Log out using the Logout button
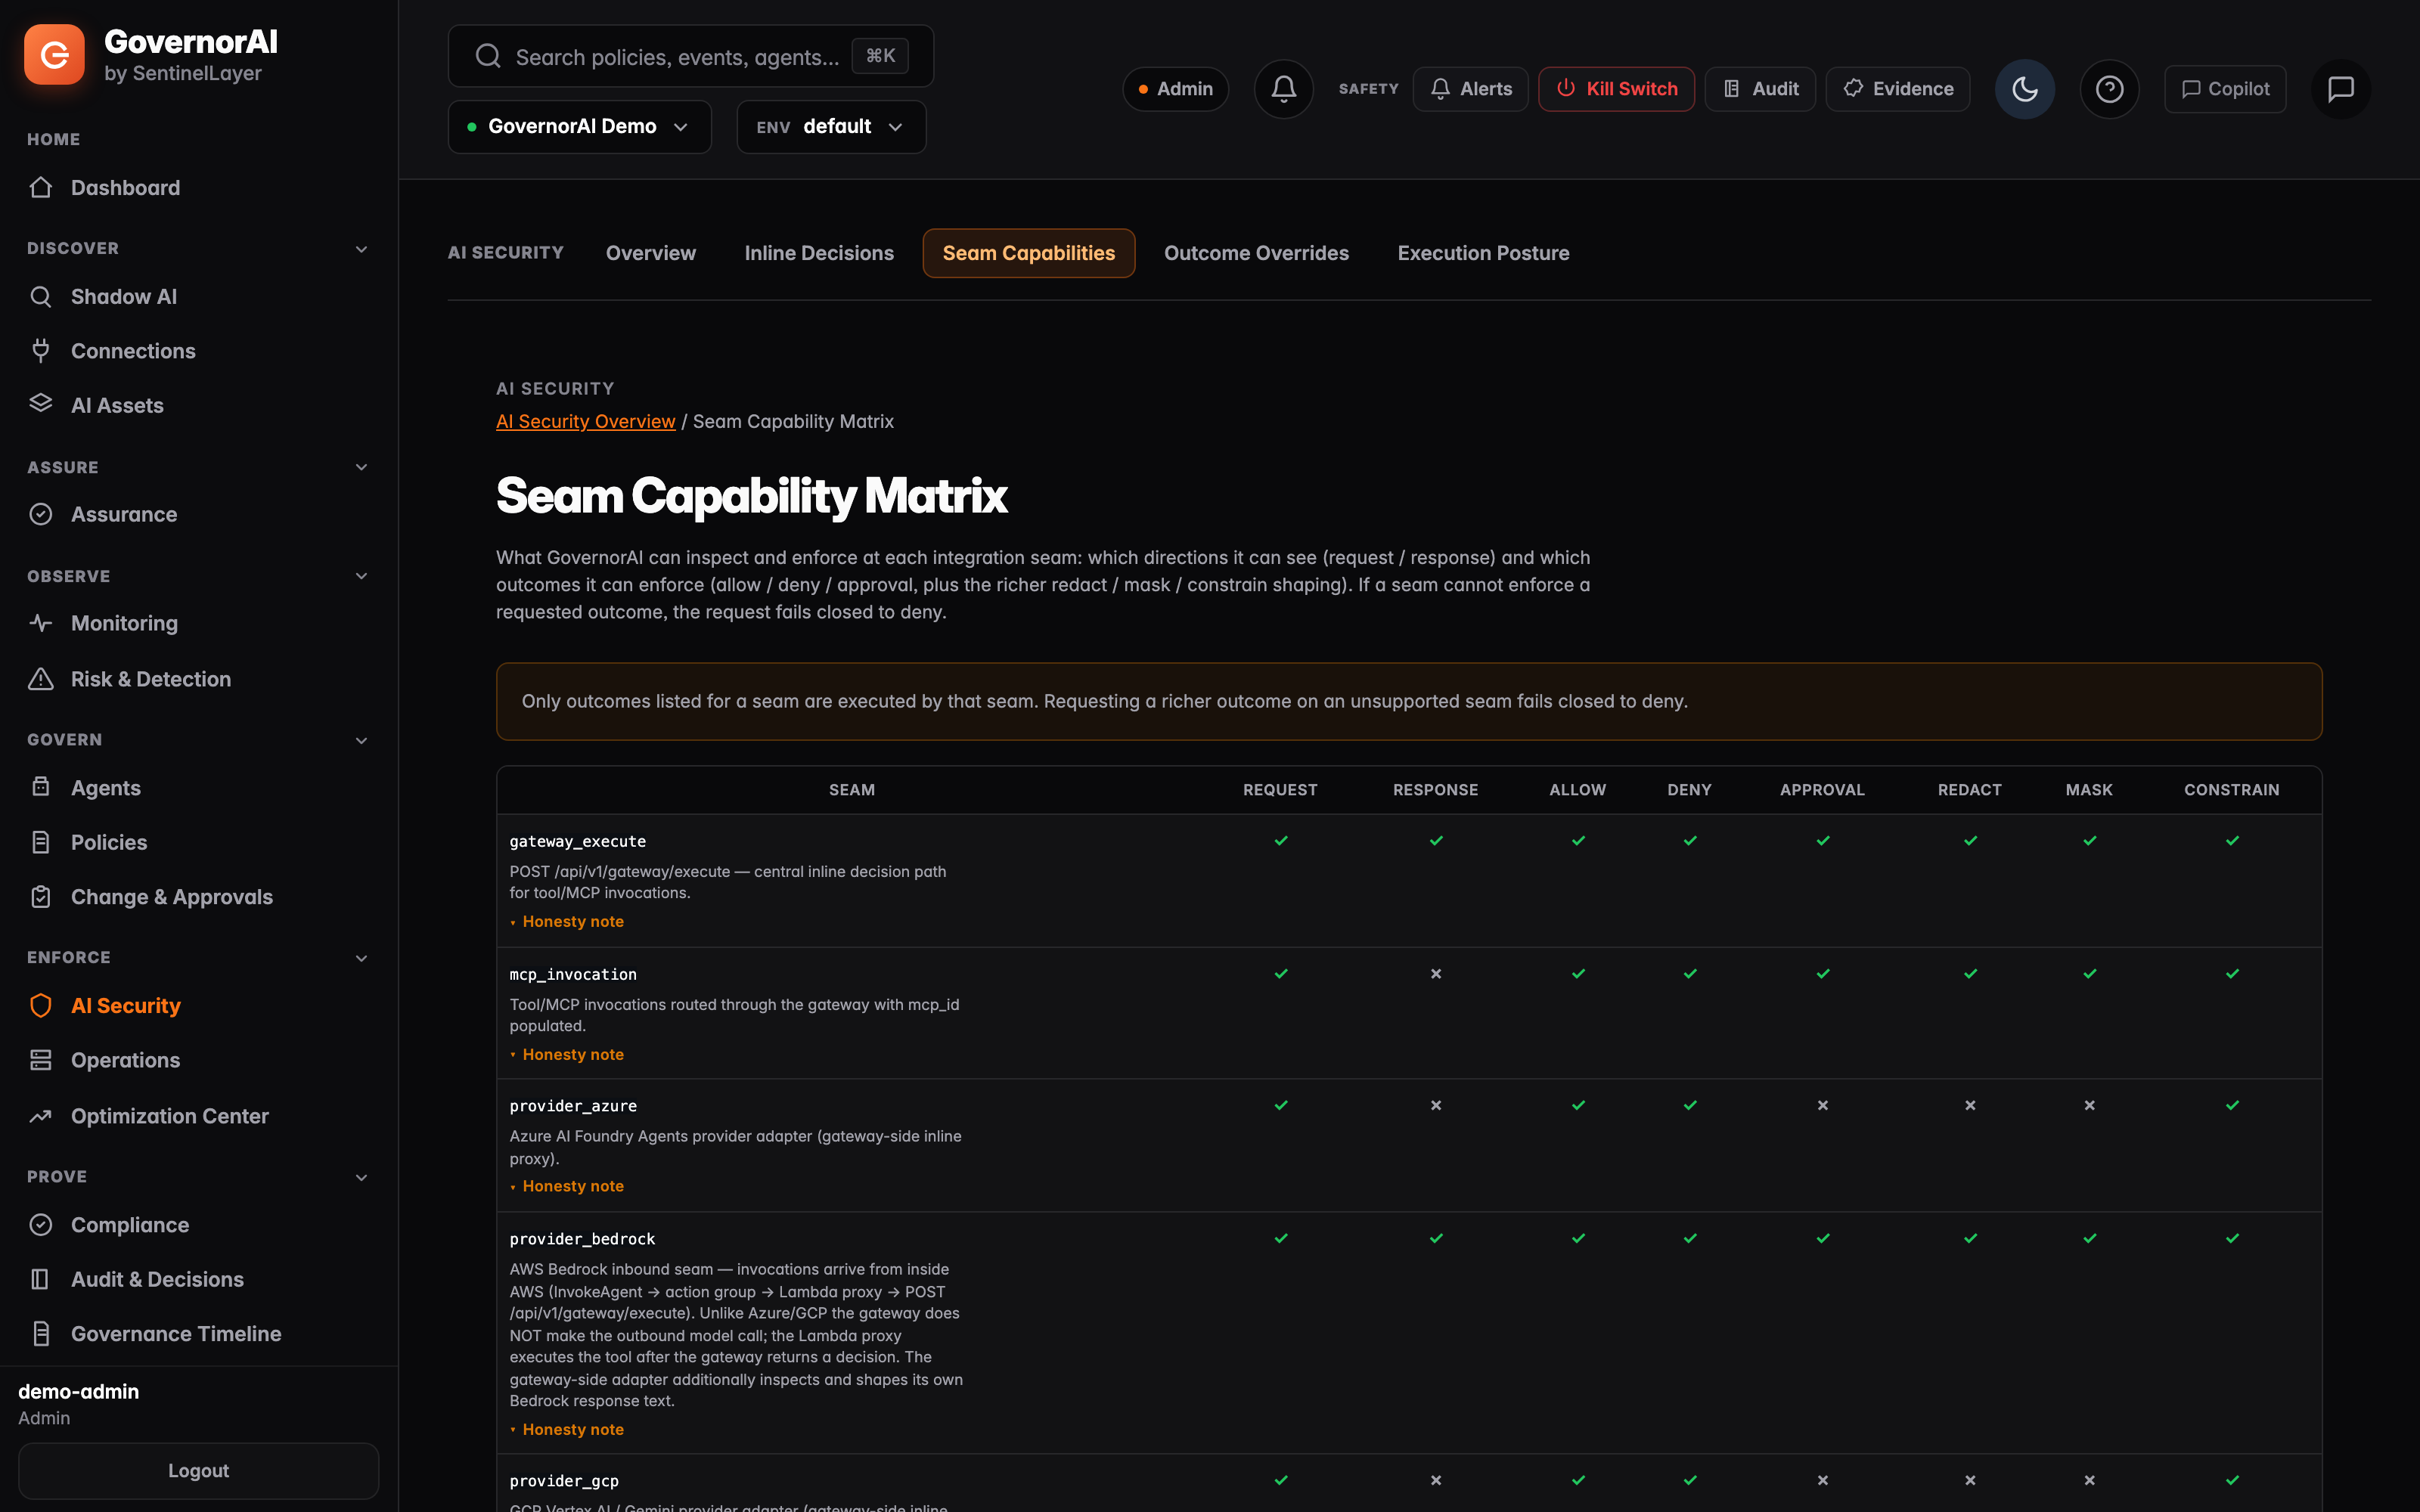This screenshot has height=1512, width=2420. pyautogui.click(x=198, y=1470)
